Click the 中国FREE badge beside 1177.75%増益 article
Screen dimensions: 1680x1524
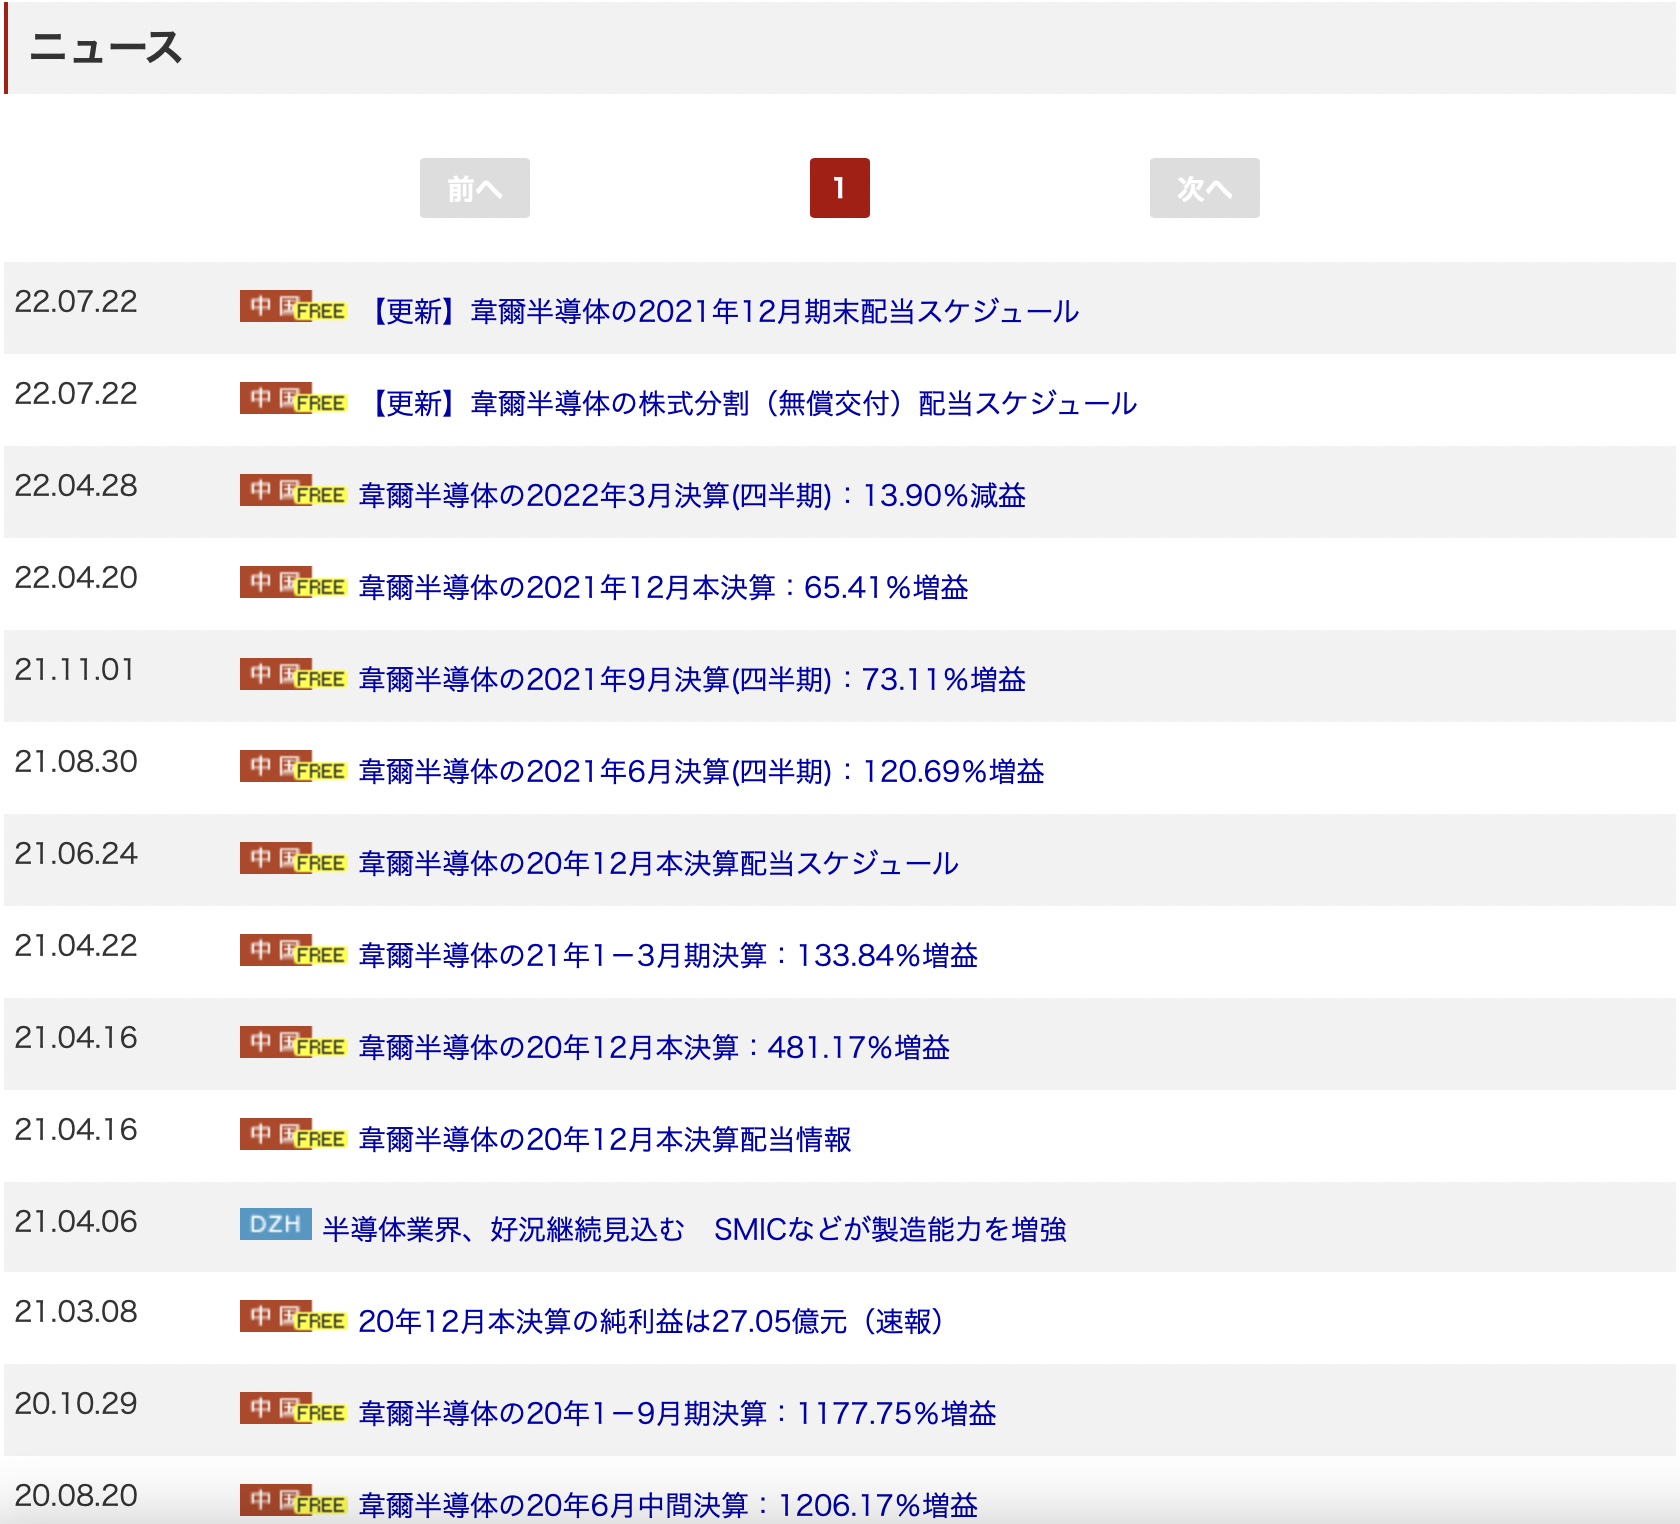pyautogui.click(x=293, y=1409)
